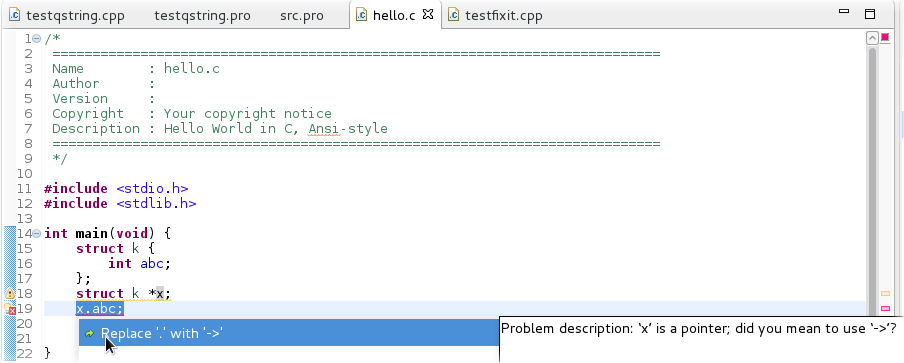Close the hello.c tab with its X
The width and height of the screenshot is (904, 363).
[428, 14]
